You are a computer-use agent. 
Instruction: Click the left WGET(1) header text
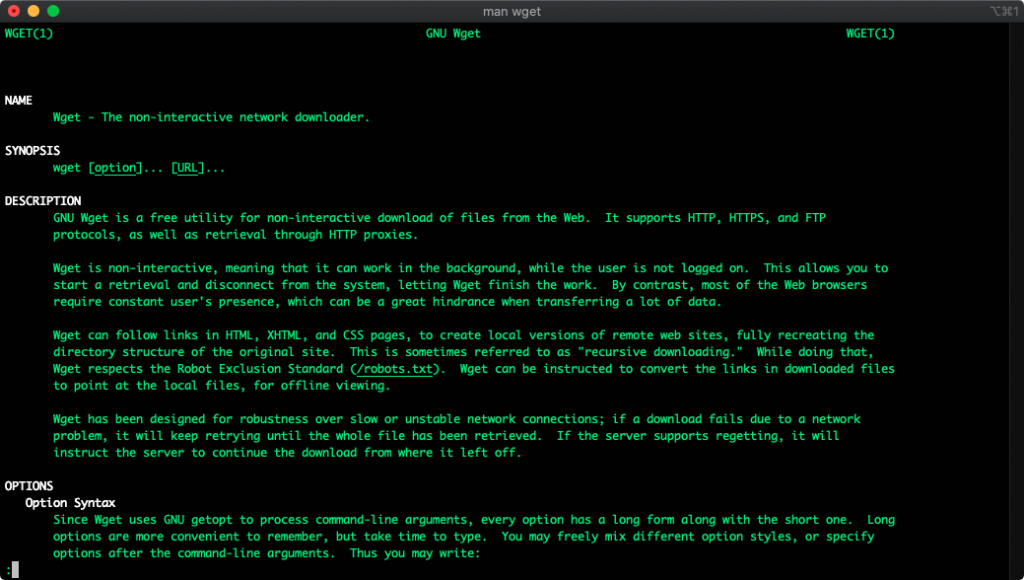click(29, 33)
